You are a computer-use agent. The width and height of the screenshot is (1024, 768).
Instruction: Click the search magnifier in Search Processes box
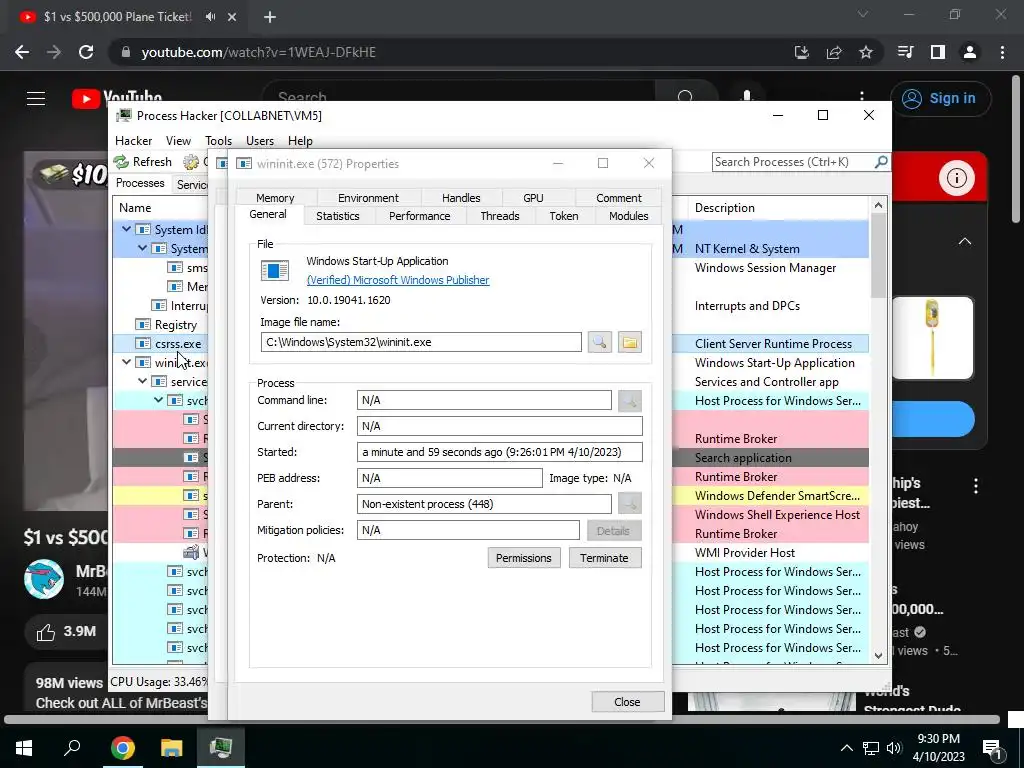[880, 161]
